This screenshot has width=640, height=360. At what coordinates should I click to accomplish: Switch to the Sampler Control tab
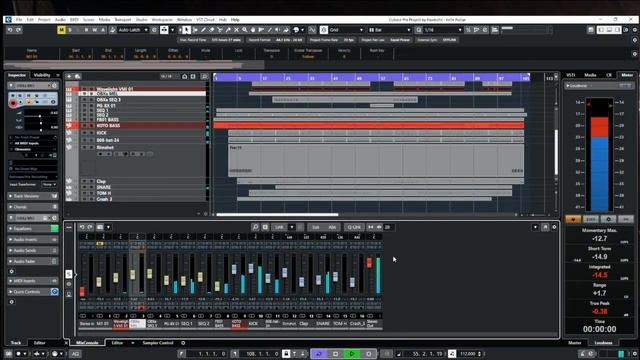pos(158,343)
